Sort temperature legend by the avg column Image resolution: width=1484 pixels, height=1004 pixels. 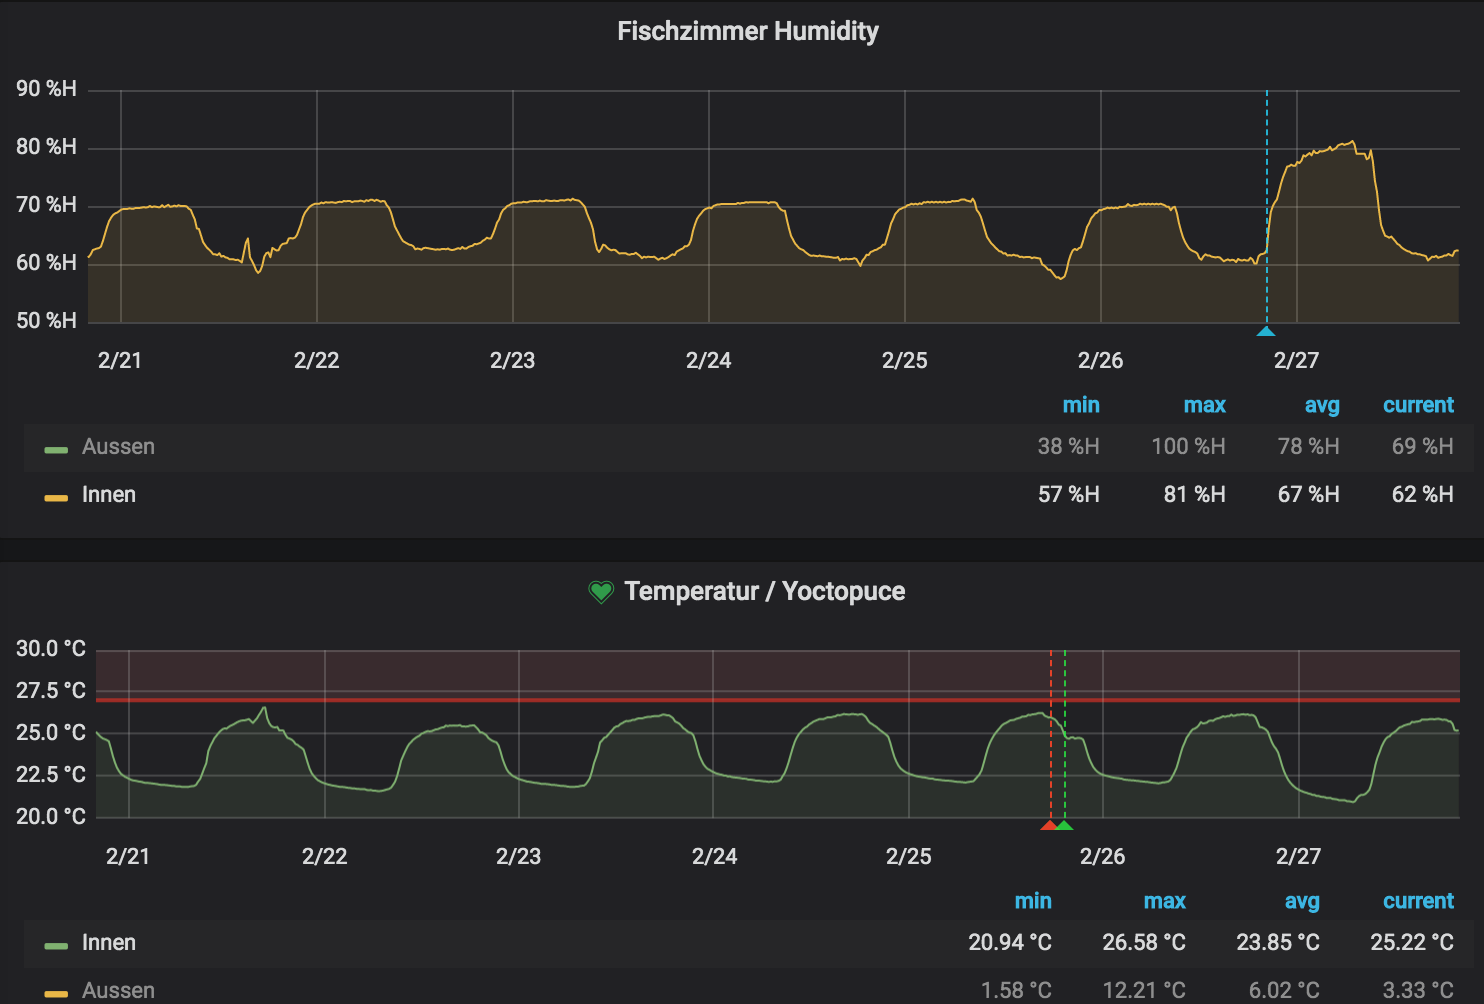pos(1302,901)
